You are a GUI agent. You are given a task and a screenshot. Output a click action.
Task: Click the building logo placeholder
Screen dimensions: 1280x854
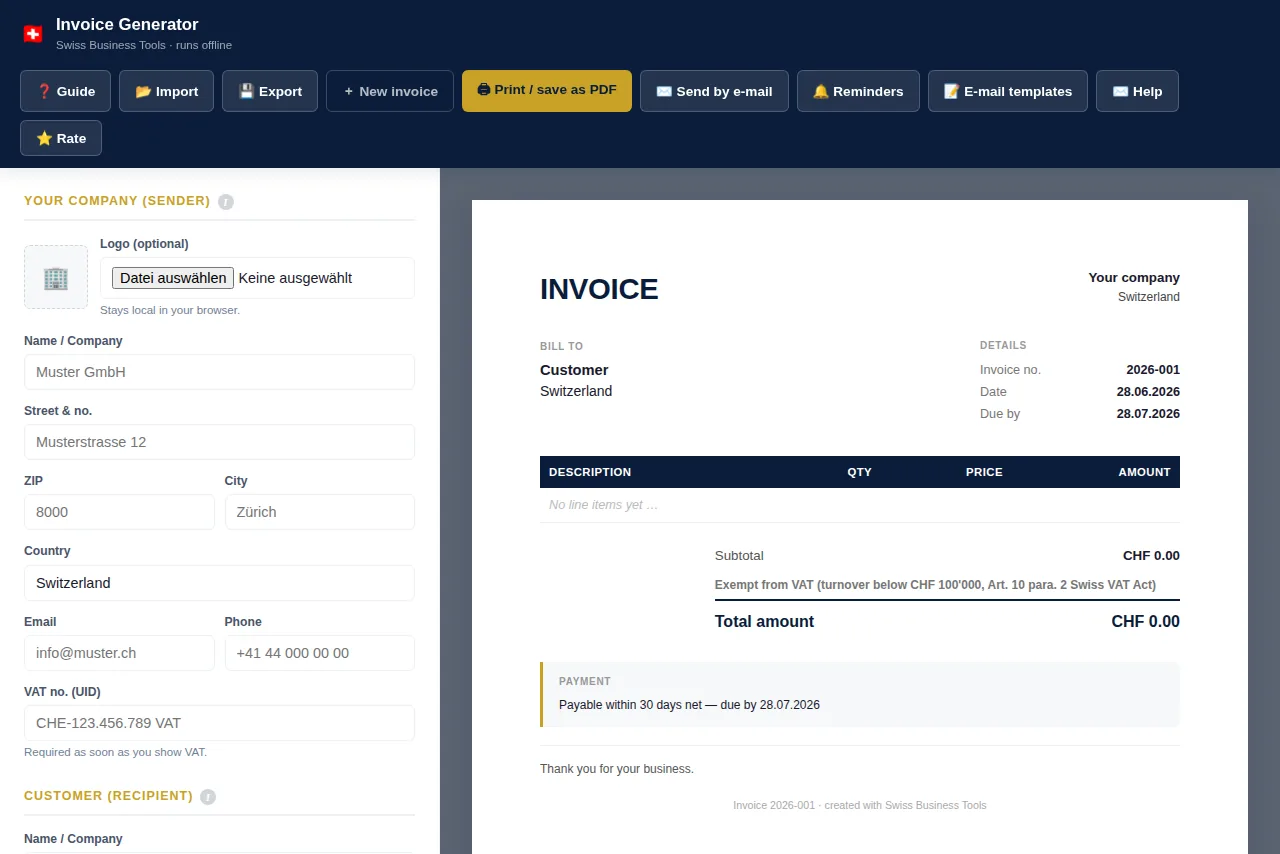pos(56,277)
